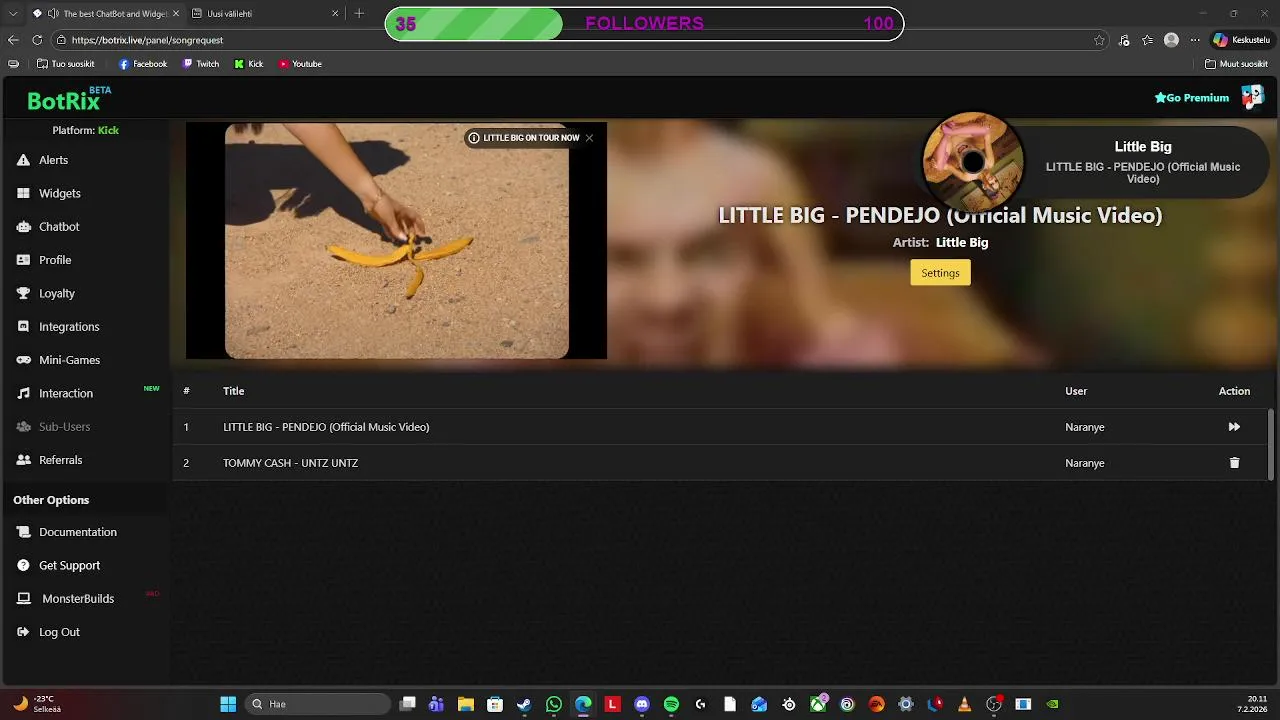
Task: Select LITTLE BIG - PENDEJO row title in queue
Action: click(x=326, y=427)
